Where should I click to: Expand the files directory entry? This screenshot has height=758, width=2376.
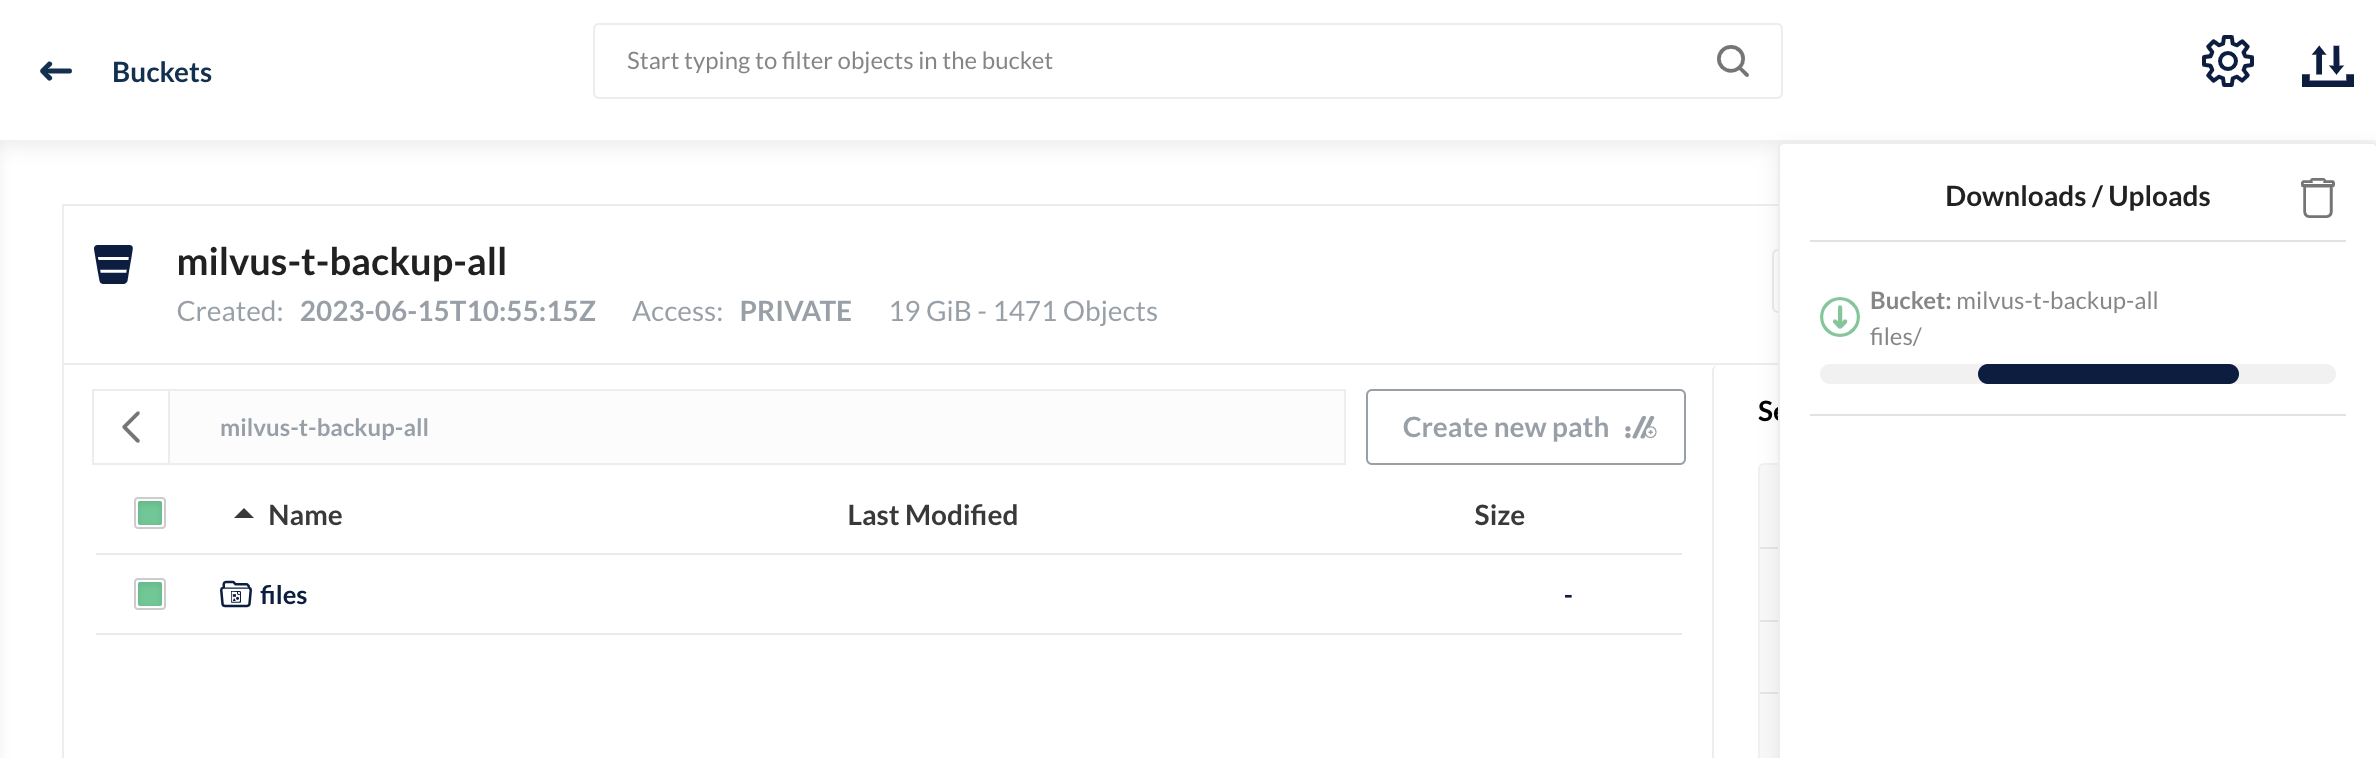(283, 593)
